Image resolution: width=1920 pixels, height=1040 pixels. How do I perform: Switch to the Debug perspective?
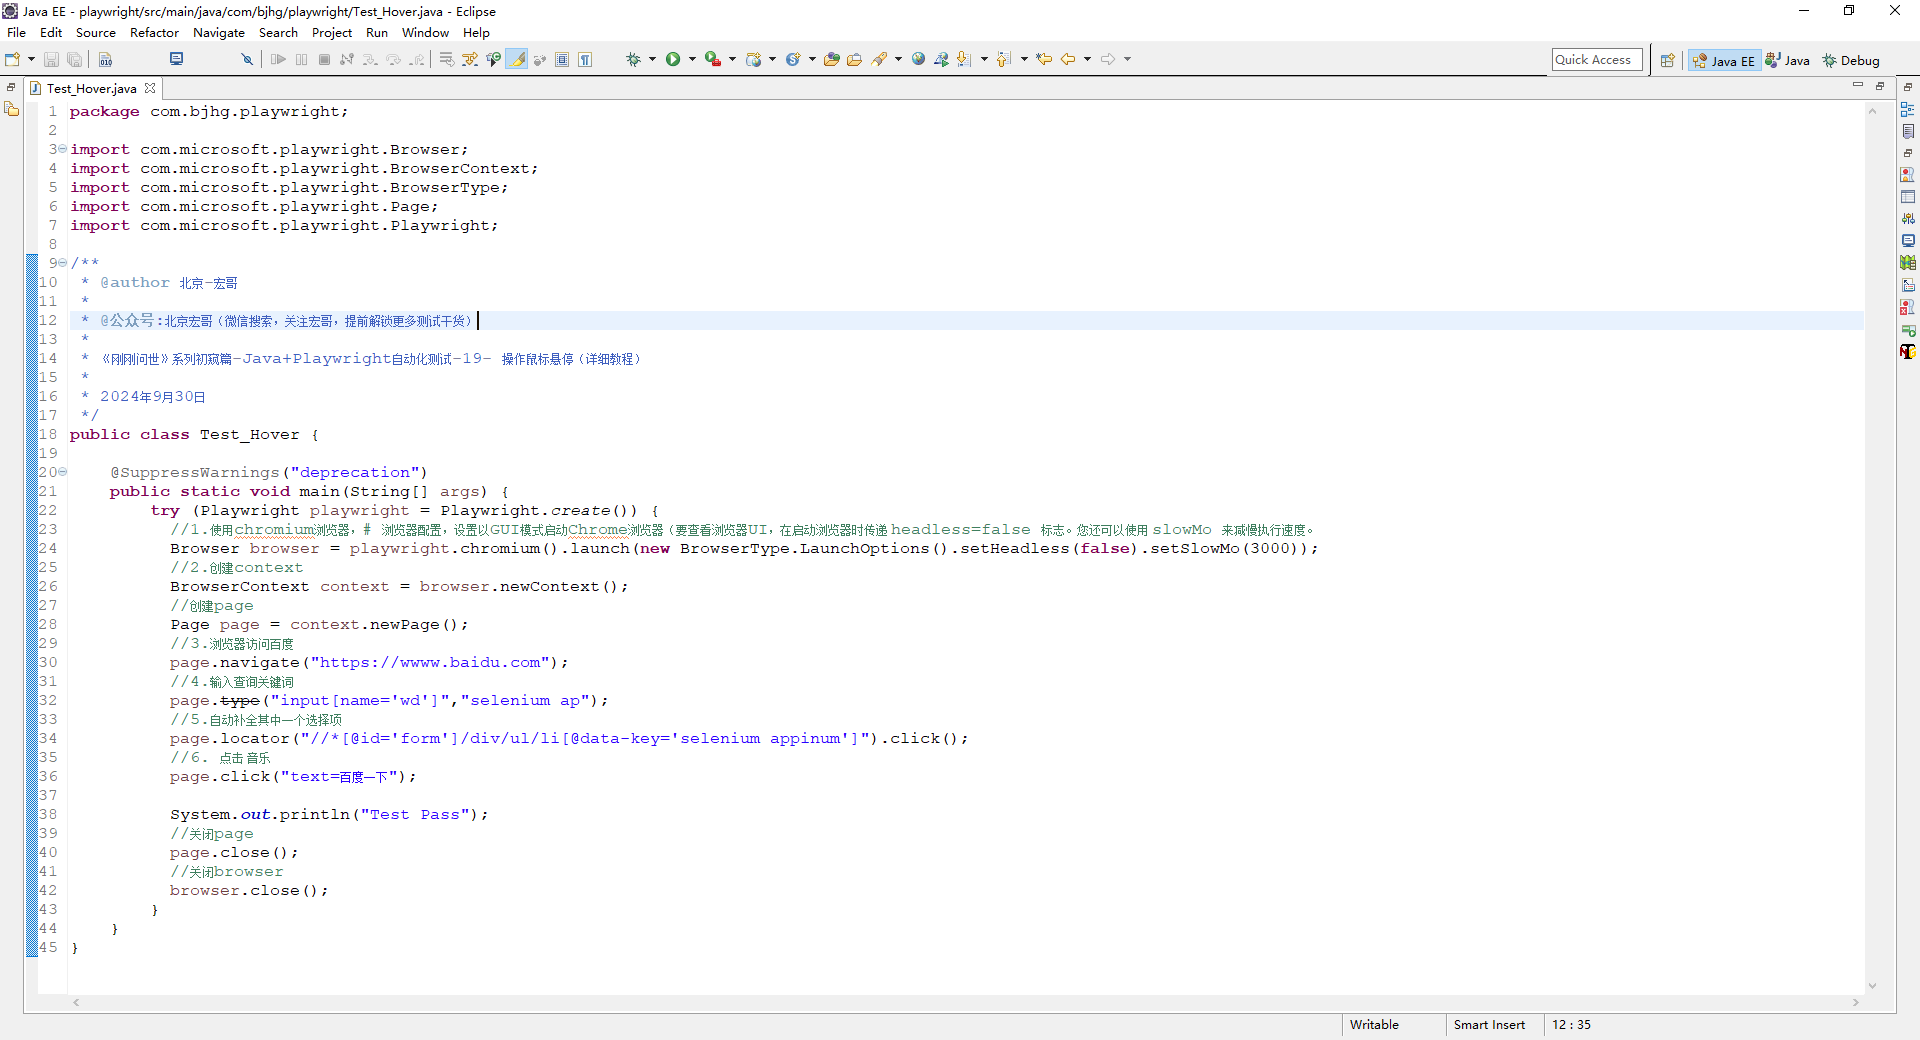point(1851,61)
